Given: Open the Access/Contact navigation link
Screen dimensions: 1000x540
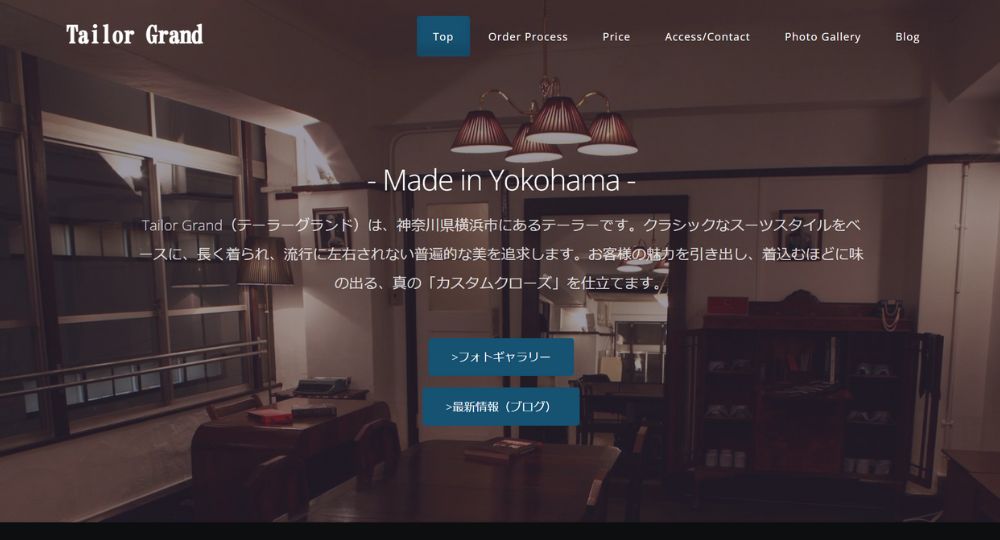Looking at the screenshot, I should tap(707, 36).
